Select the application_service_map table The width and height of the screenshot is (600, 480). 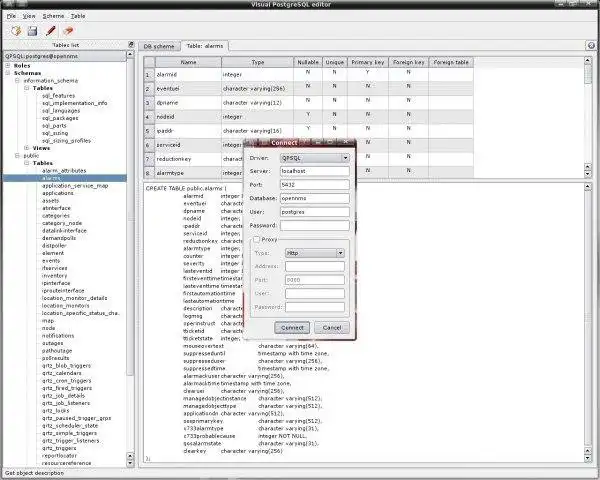tap(75, 186)
